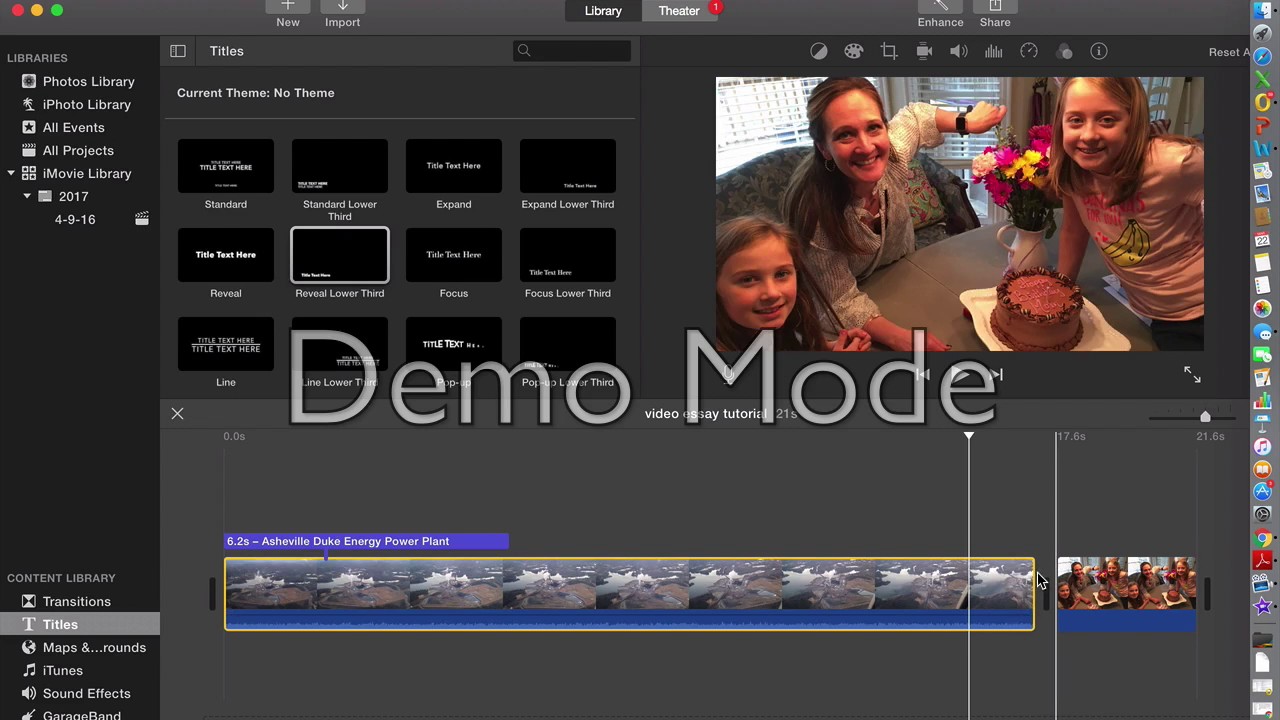Image resolution: width=1280 pixels, height=720 pixels.
Task: Click the titles search field
Action: (573, 51)
